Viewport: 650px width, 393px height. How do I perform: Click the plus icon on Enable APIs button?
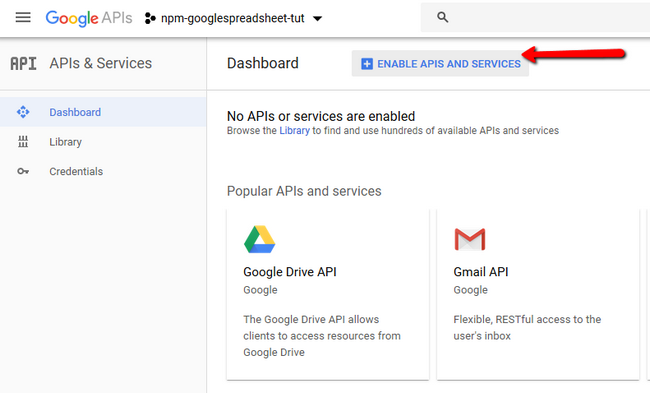point(367,64)
